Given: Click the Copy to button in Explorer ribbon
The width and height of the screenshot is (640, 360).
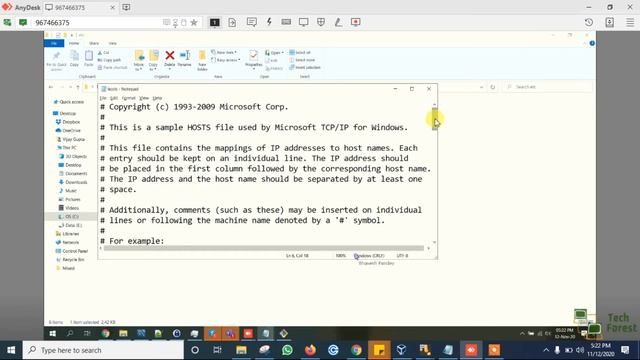Looking at the screenshot, I should (153, 60).
